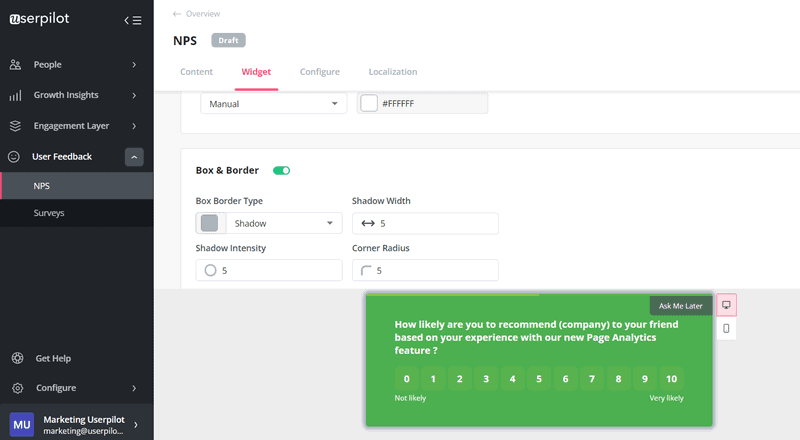Viewport: 800px width, 440px height.
Task: Click NPS score 7 button
Action: coord(592,379)
